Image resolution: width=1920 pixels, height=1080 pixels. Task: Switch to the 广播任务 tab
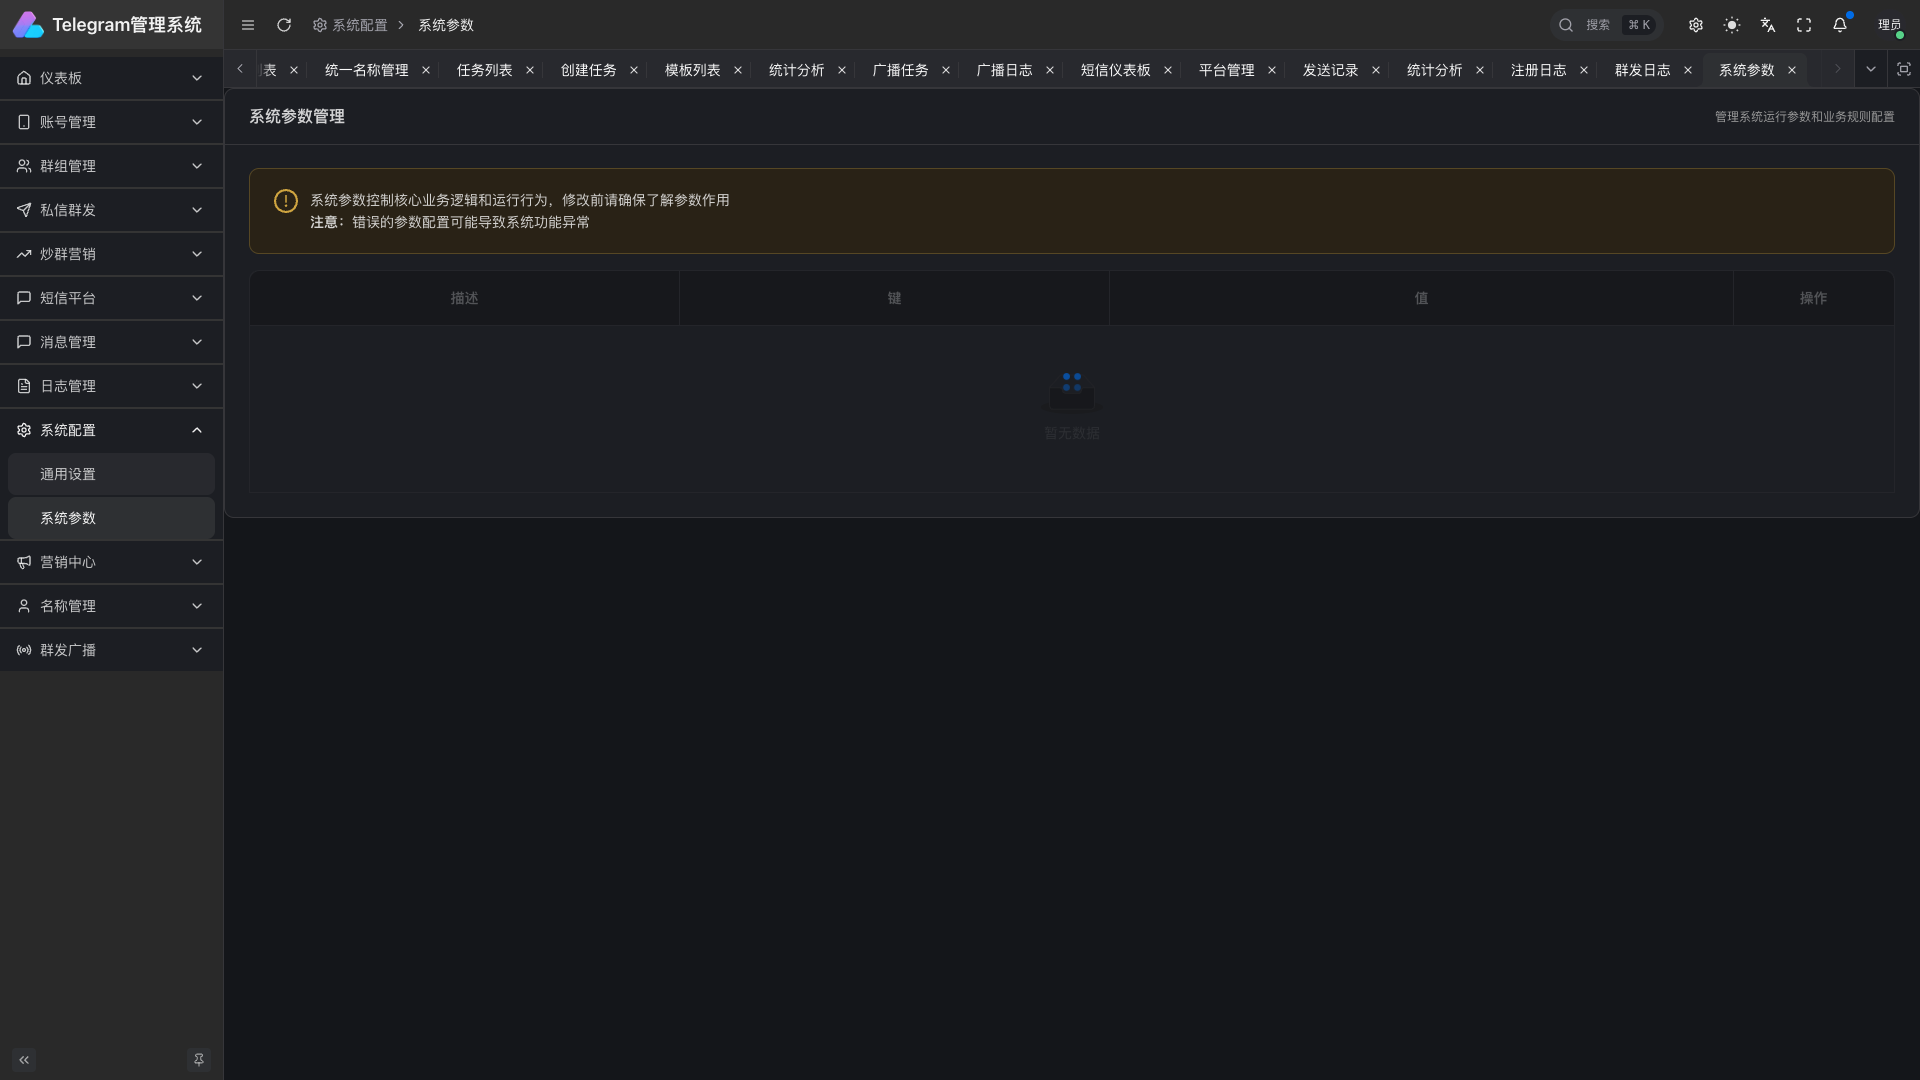pos(900,70)
